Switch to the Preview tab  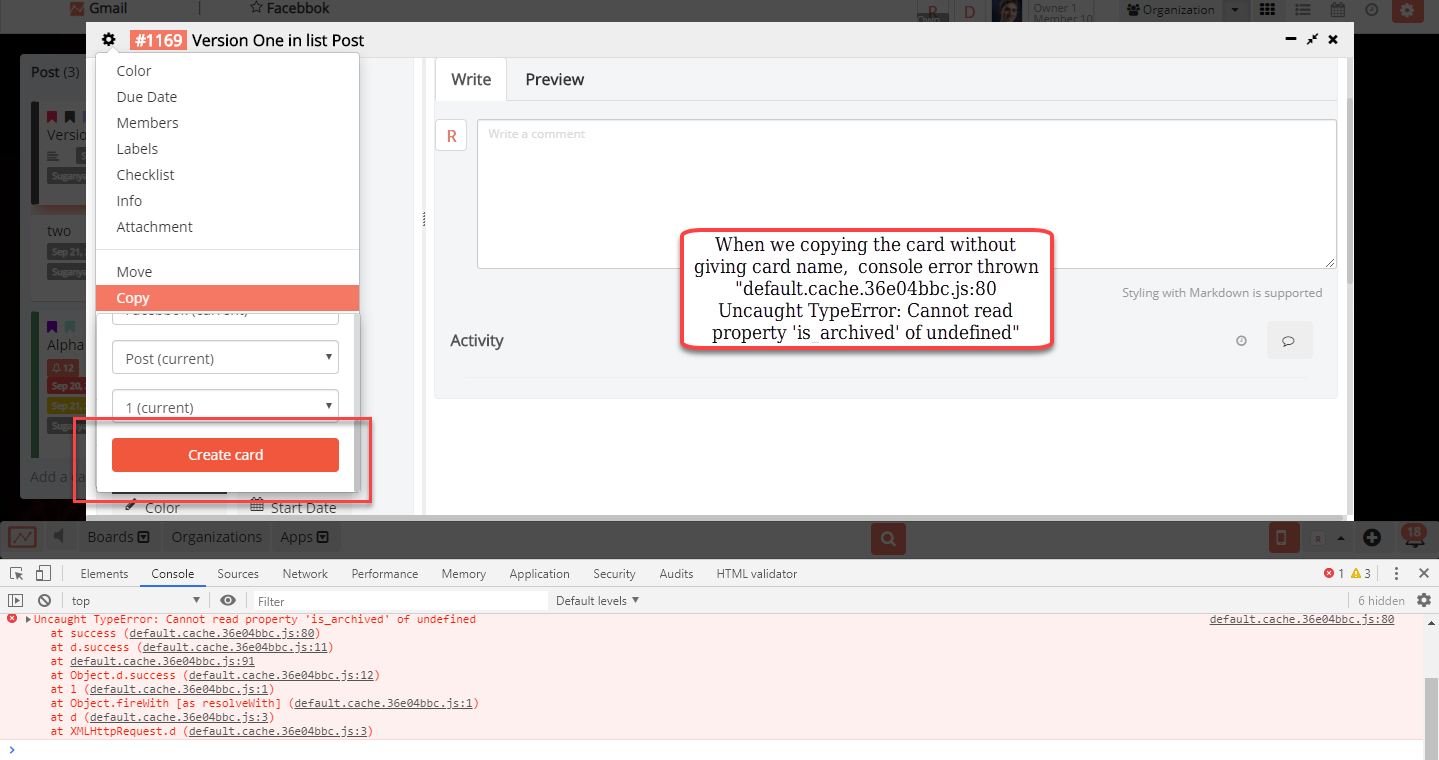tap(554, 79)
